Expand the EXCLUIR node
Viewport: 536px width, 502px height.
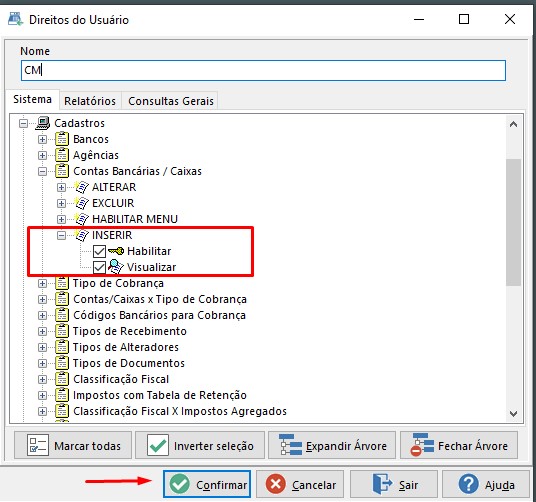(x=62, y=203)
